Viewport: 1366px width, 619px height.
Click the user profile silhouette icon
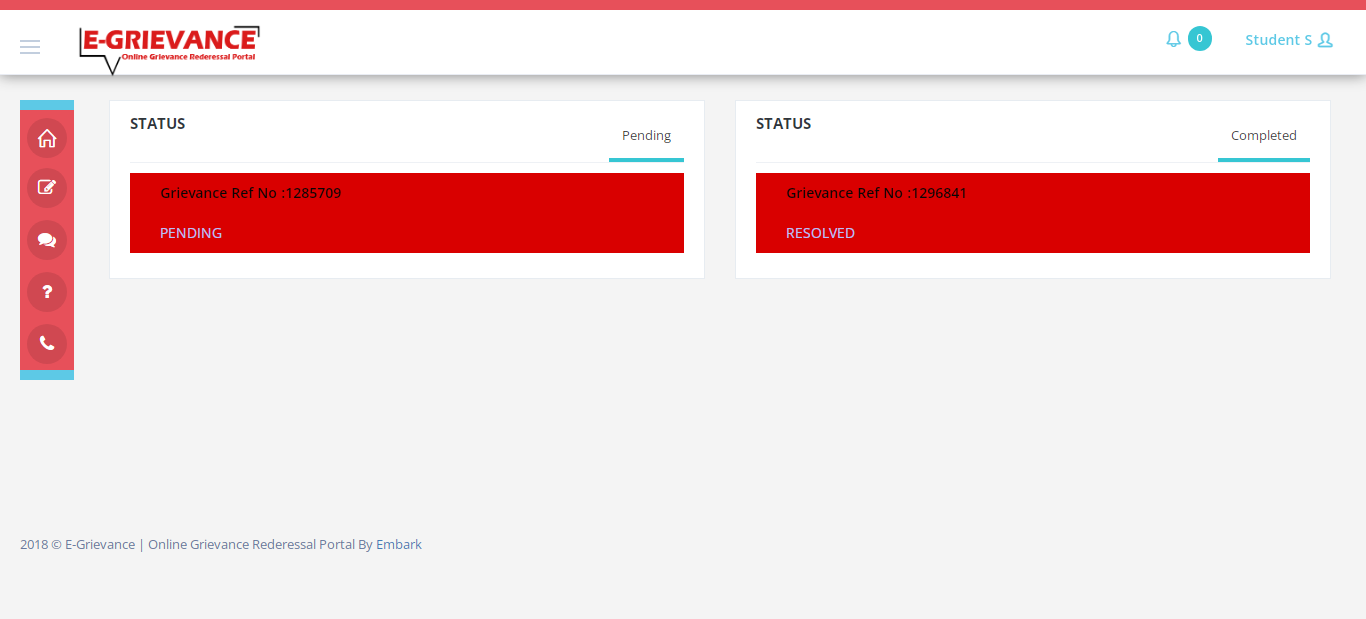(x=1325, y=40)
